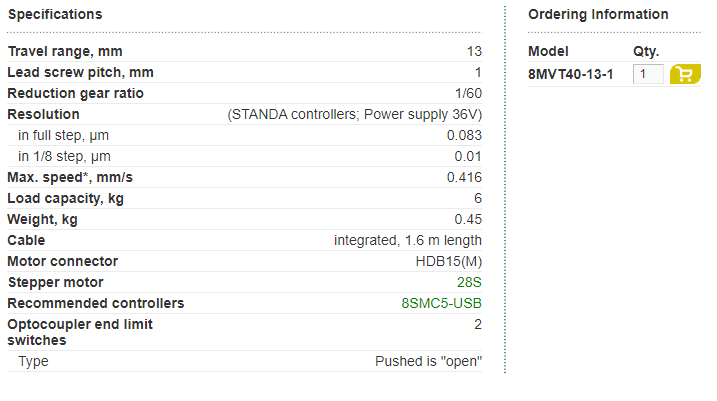Viewport: 717px width, 401px height.
Task: Click the HDB15(M) motor connector value
Action: click(449, 262)
